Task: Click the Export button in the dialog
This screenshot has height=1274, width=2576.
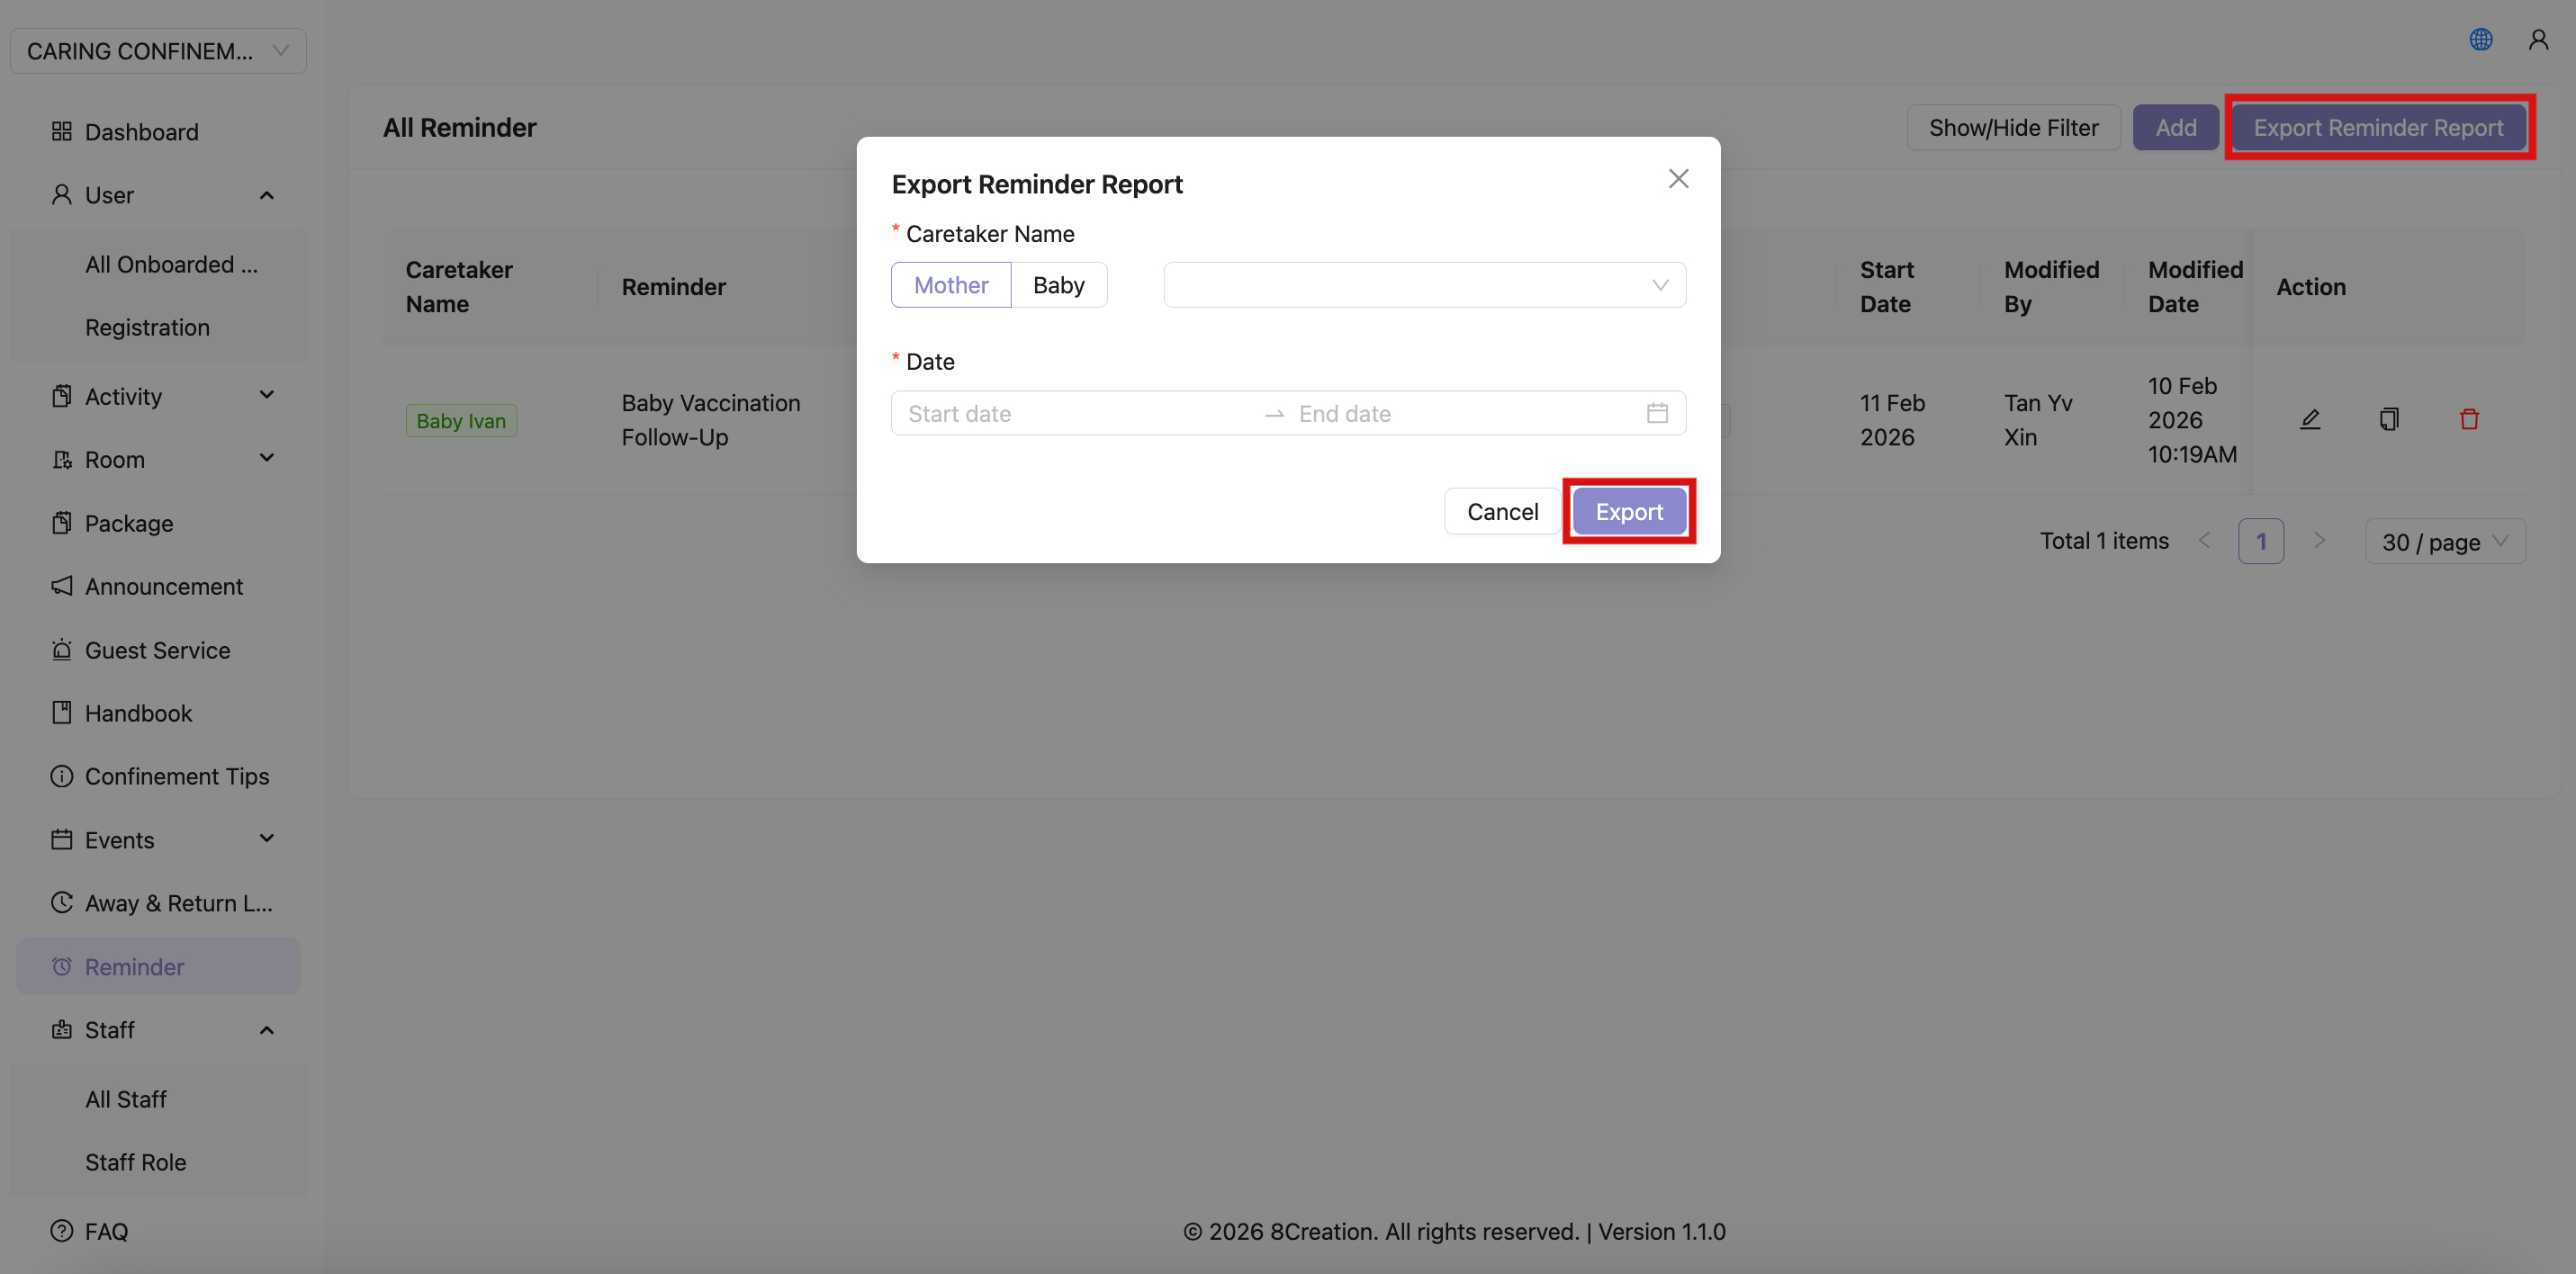Action: coord(1628,511)
